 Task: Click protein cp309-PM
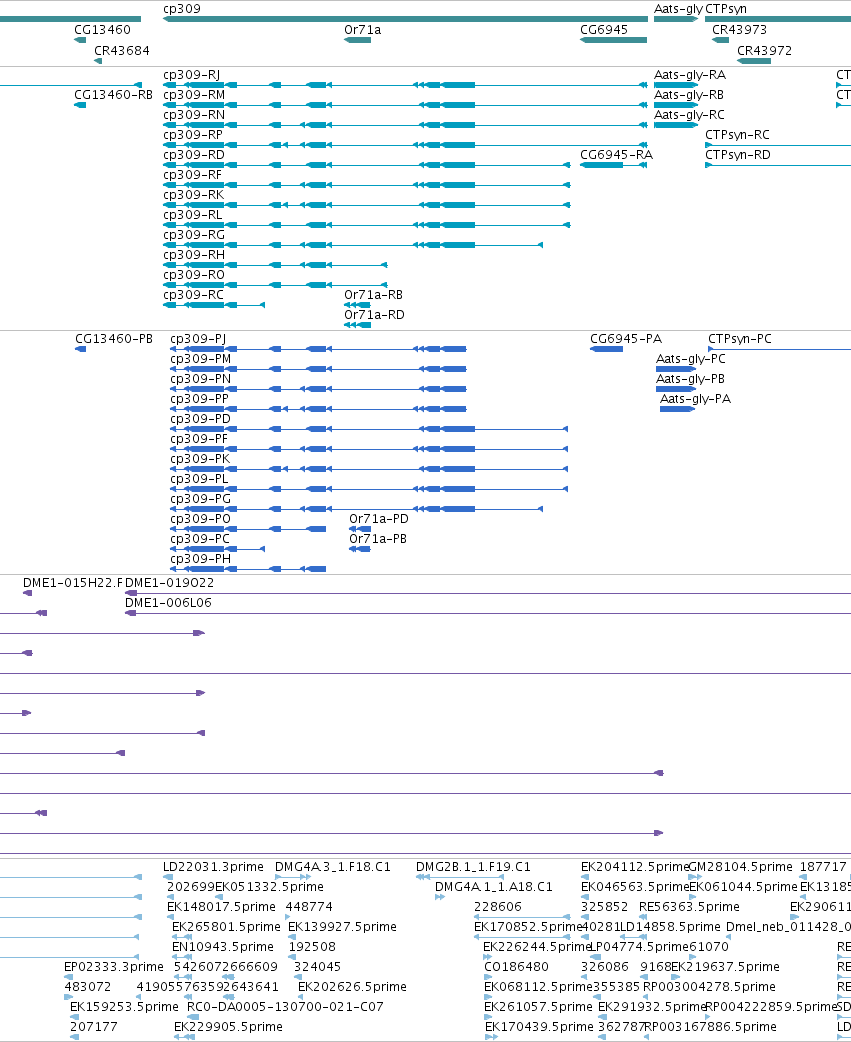pyautogui.click(x=201, y=358)
